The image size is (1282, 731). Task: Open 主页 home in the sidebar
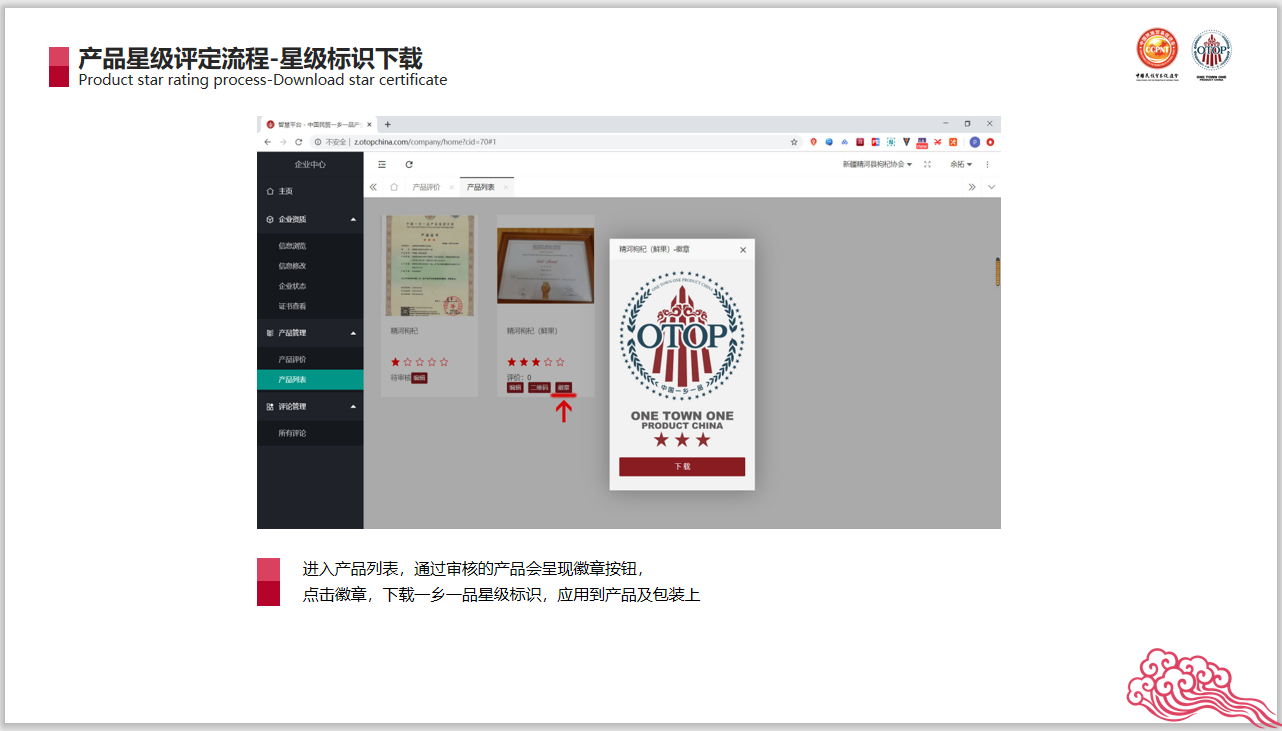[310, 191]
